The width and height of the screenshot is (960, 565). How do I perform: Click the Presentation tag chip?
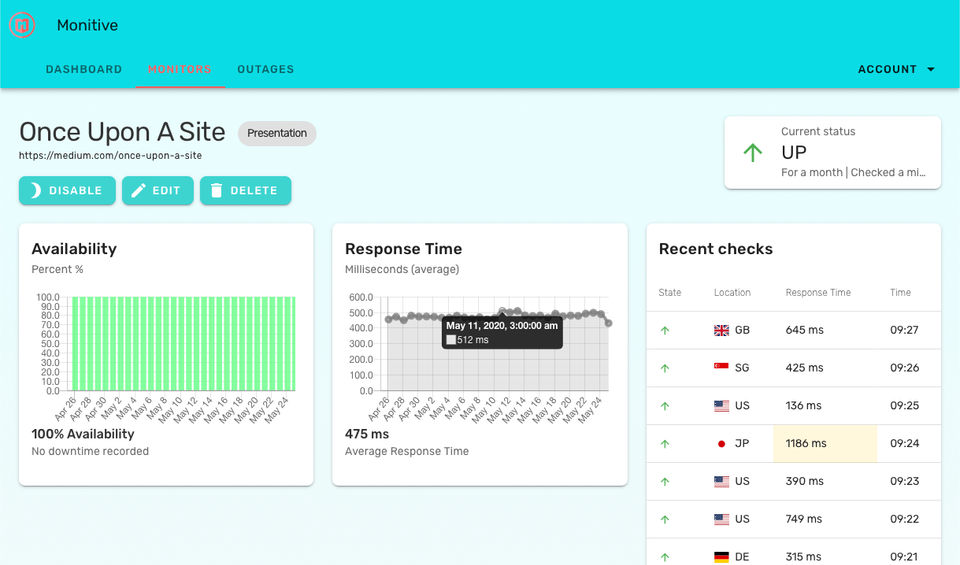tap(277, 133)
